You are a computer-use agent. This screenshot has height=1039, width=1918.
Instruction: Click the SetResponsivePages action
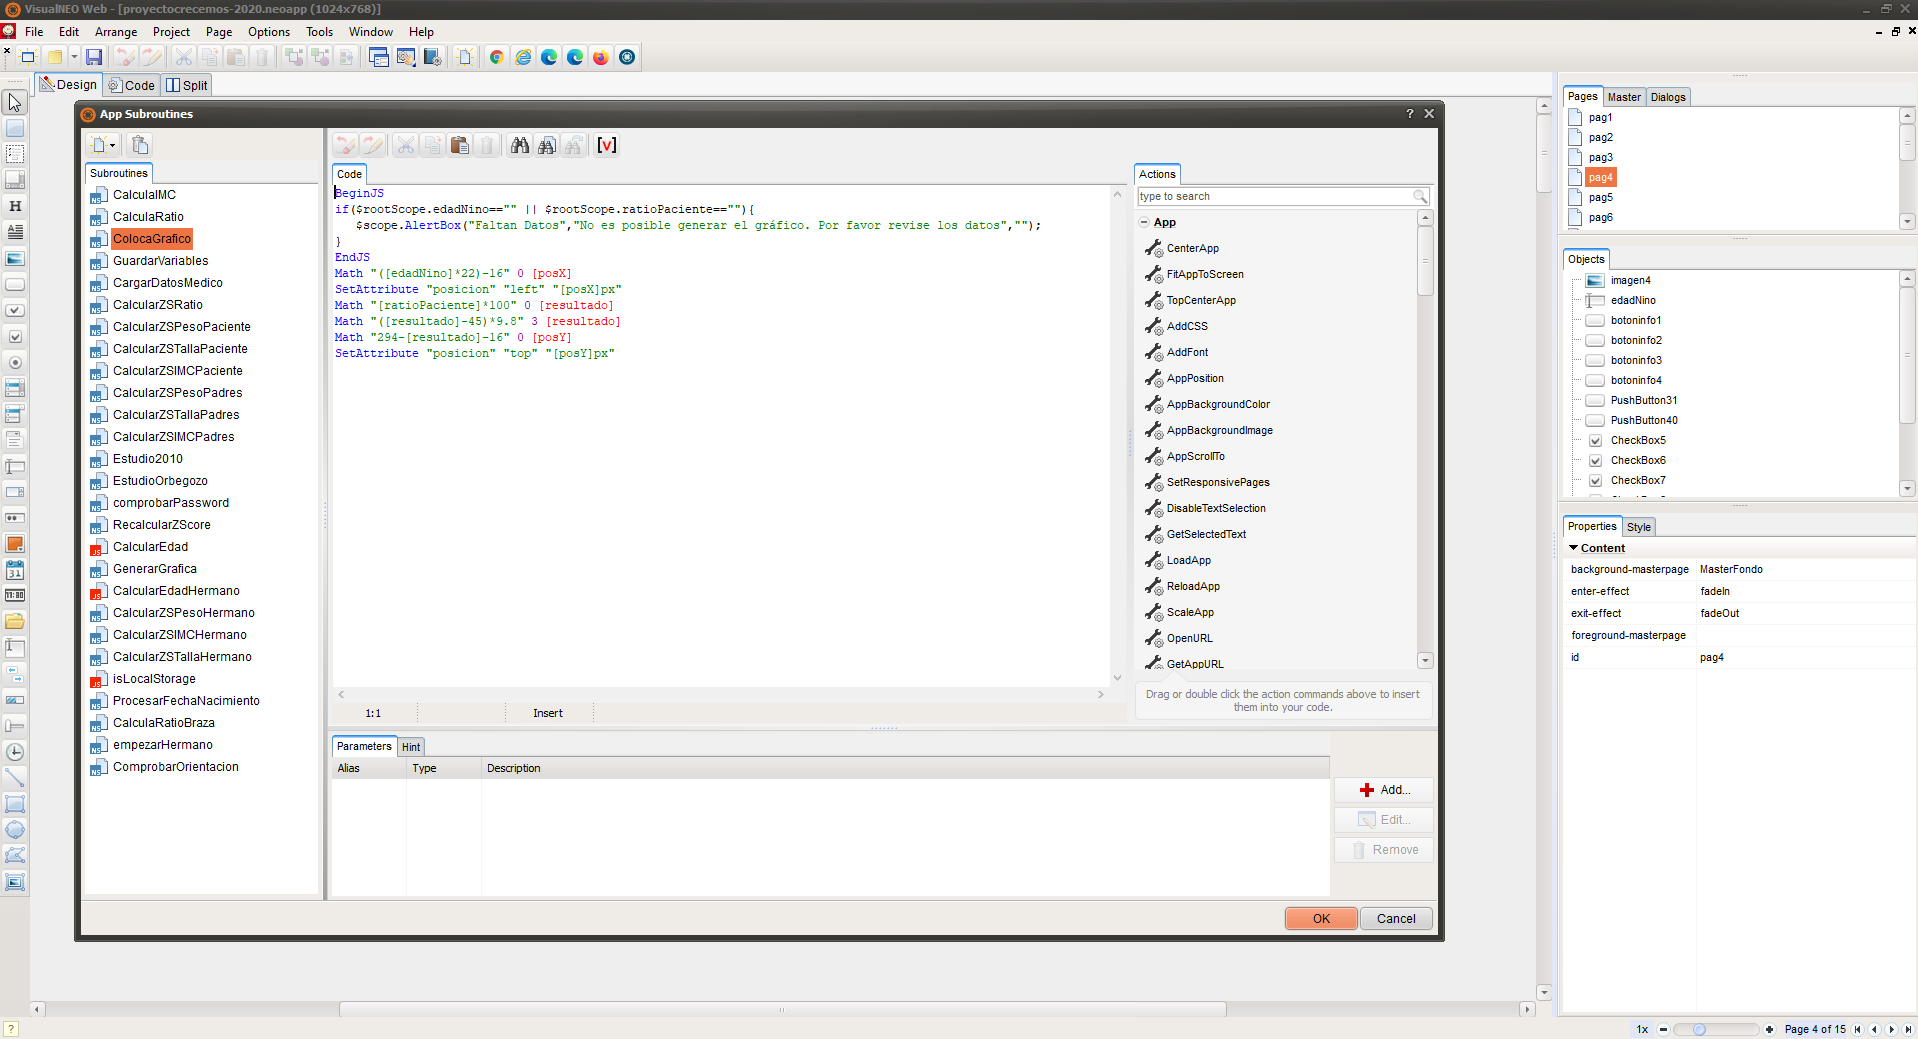click(x=1218, y=482)
